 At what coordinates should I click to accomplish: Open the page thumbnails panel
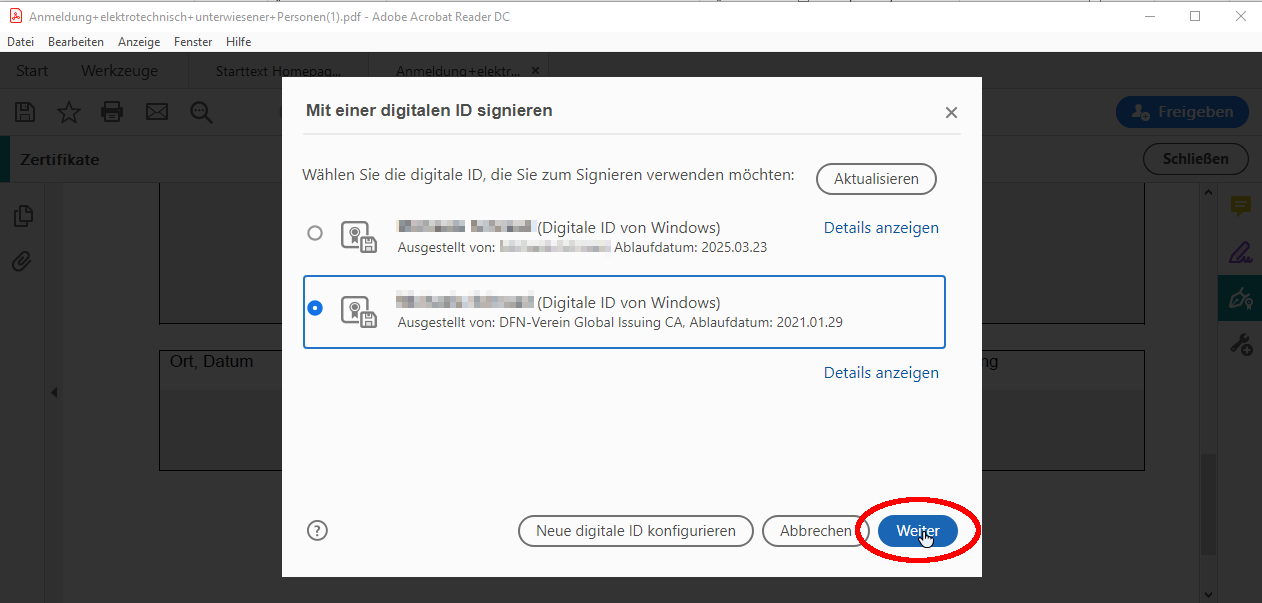[x=23, y=215]
